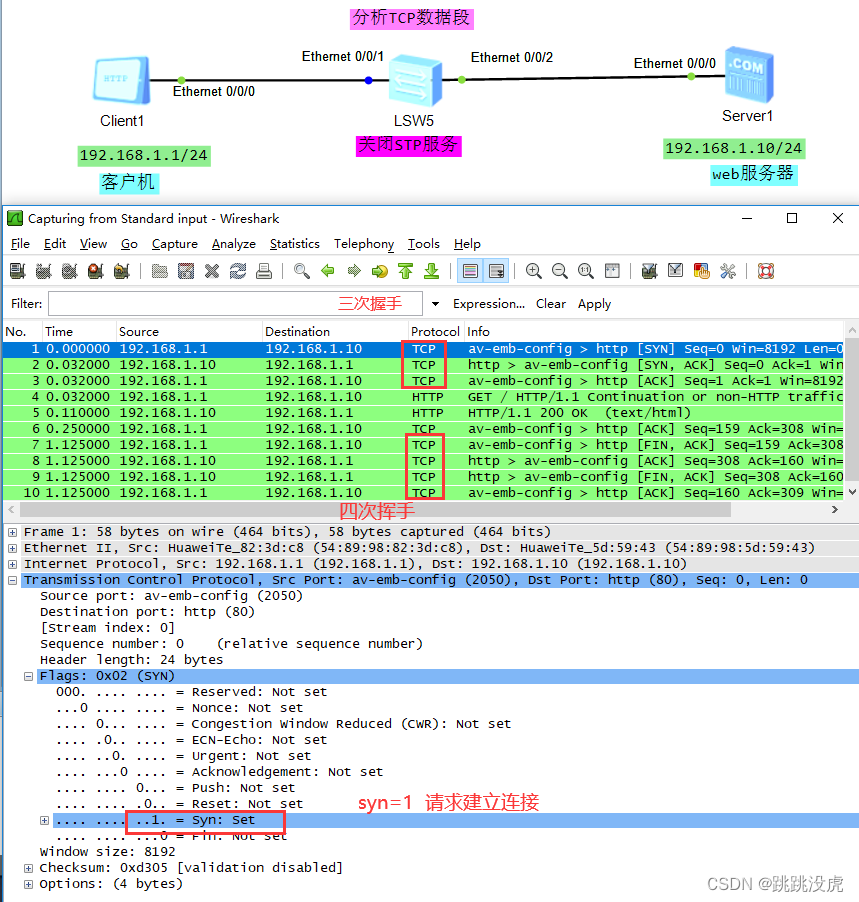
Task: Zoom in the packet text
Action: (533, 271)
